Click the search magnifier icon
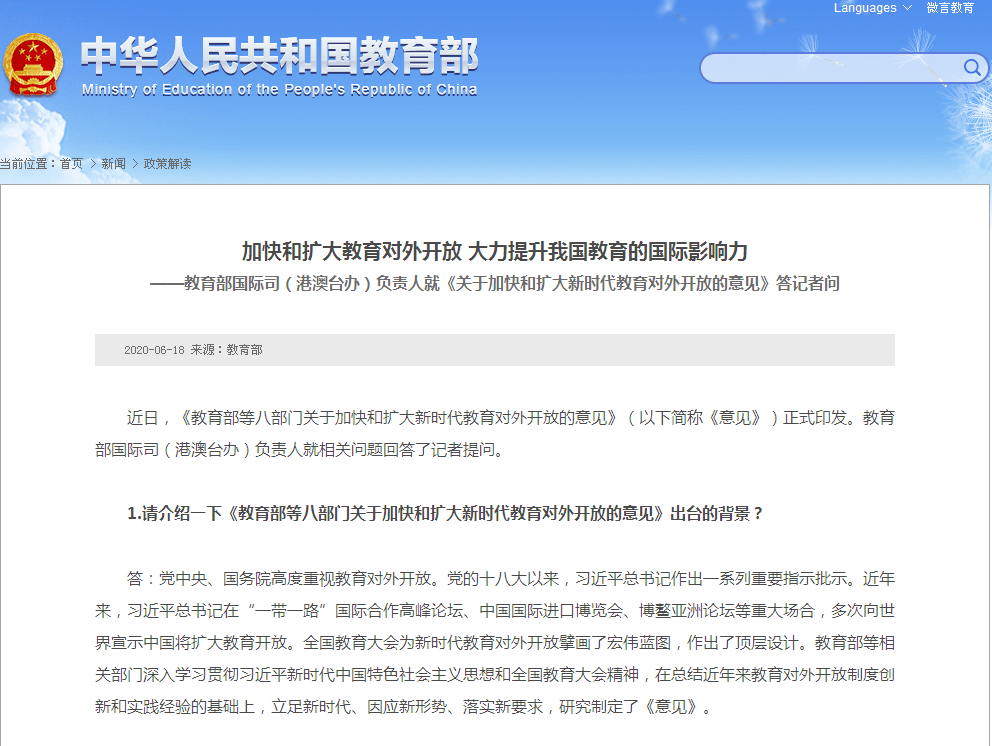Image resolution: width=992 pixels, height=746 pixels. click(971, 68)
